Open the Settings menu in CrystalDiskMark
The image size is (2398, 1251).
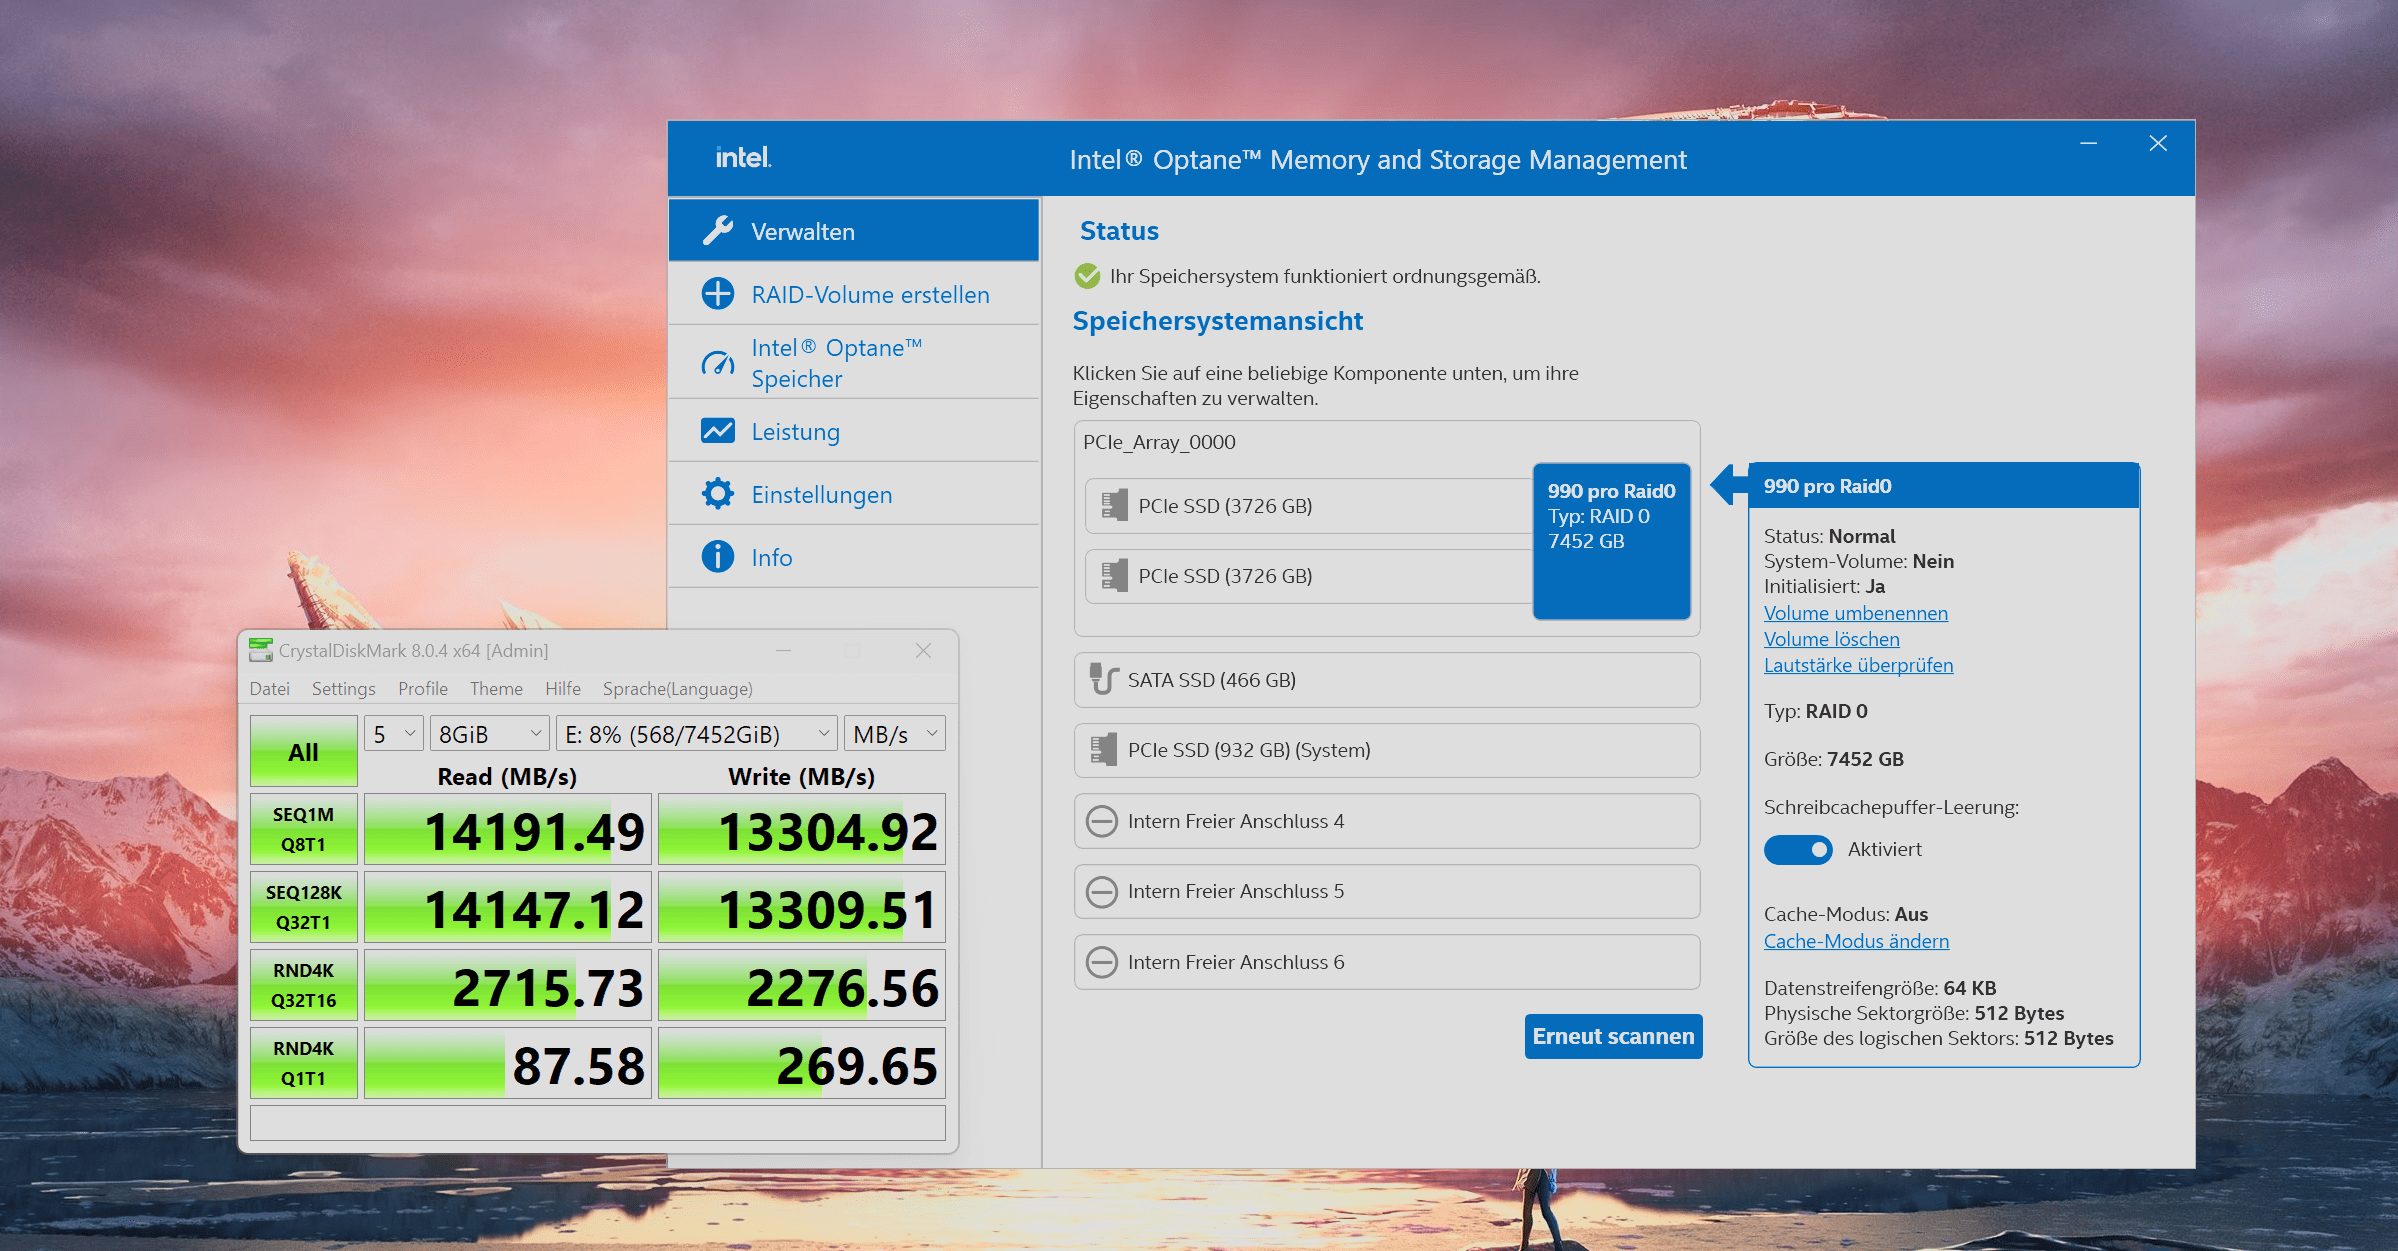[344, 688]
